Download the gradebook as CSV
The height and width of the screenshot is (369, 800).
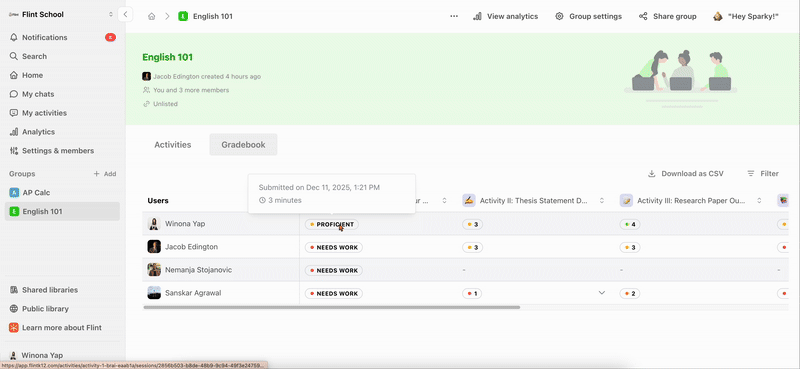[x=686, y=174]
